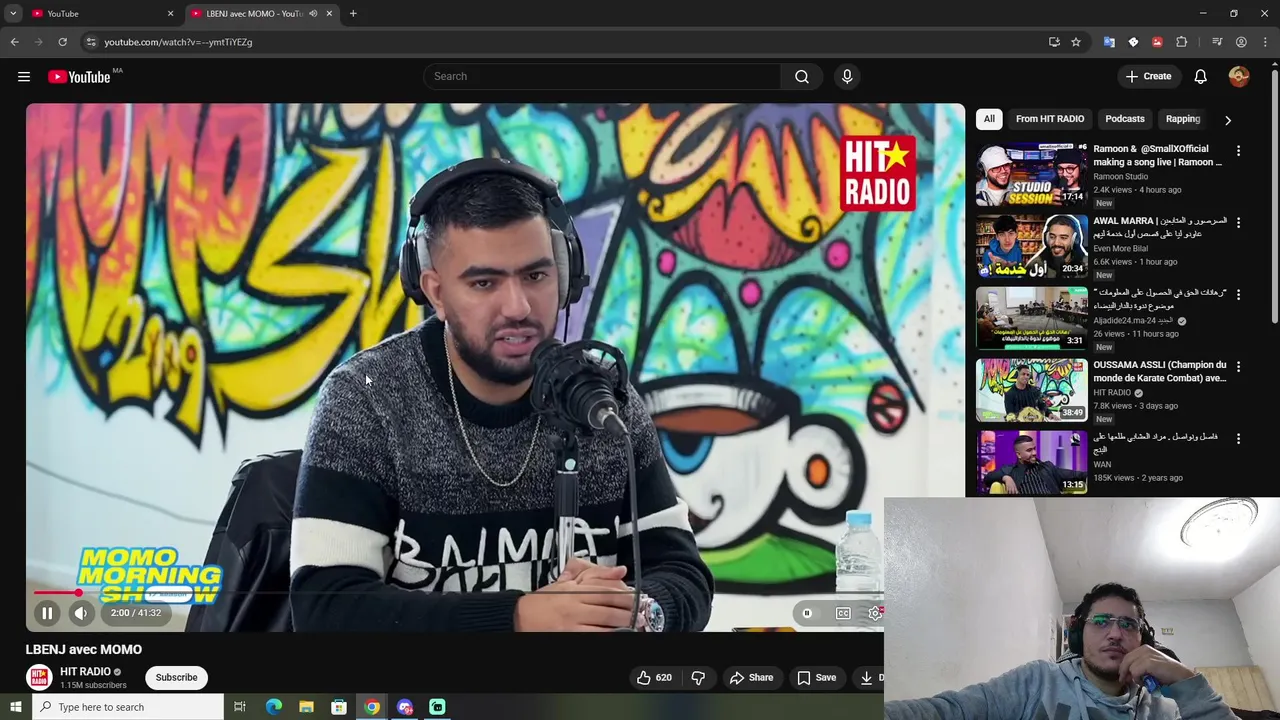The image size is (1280, 720).
Task: Open the media controls icon in toolbar
Action: [1217, 42]
